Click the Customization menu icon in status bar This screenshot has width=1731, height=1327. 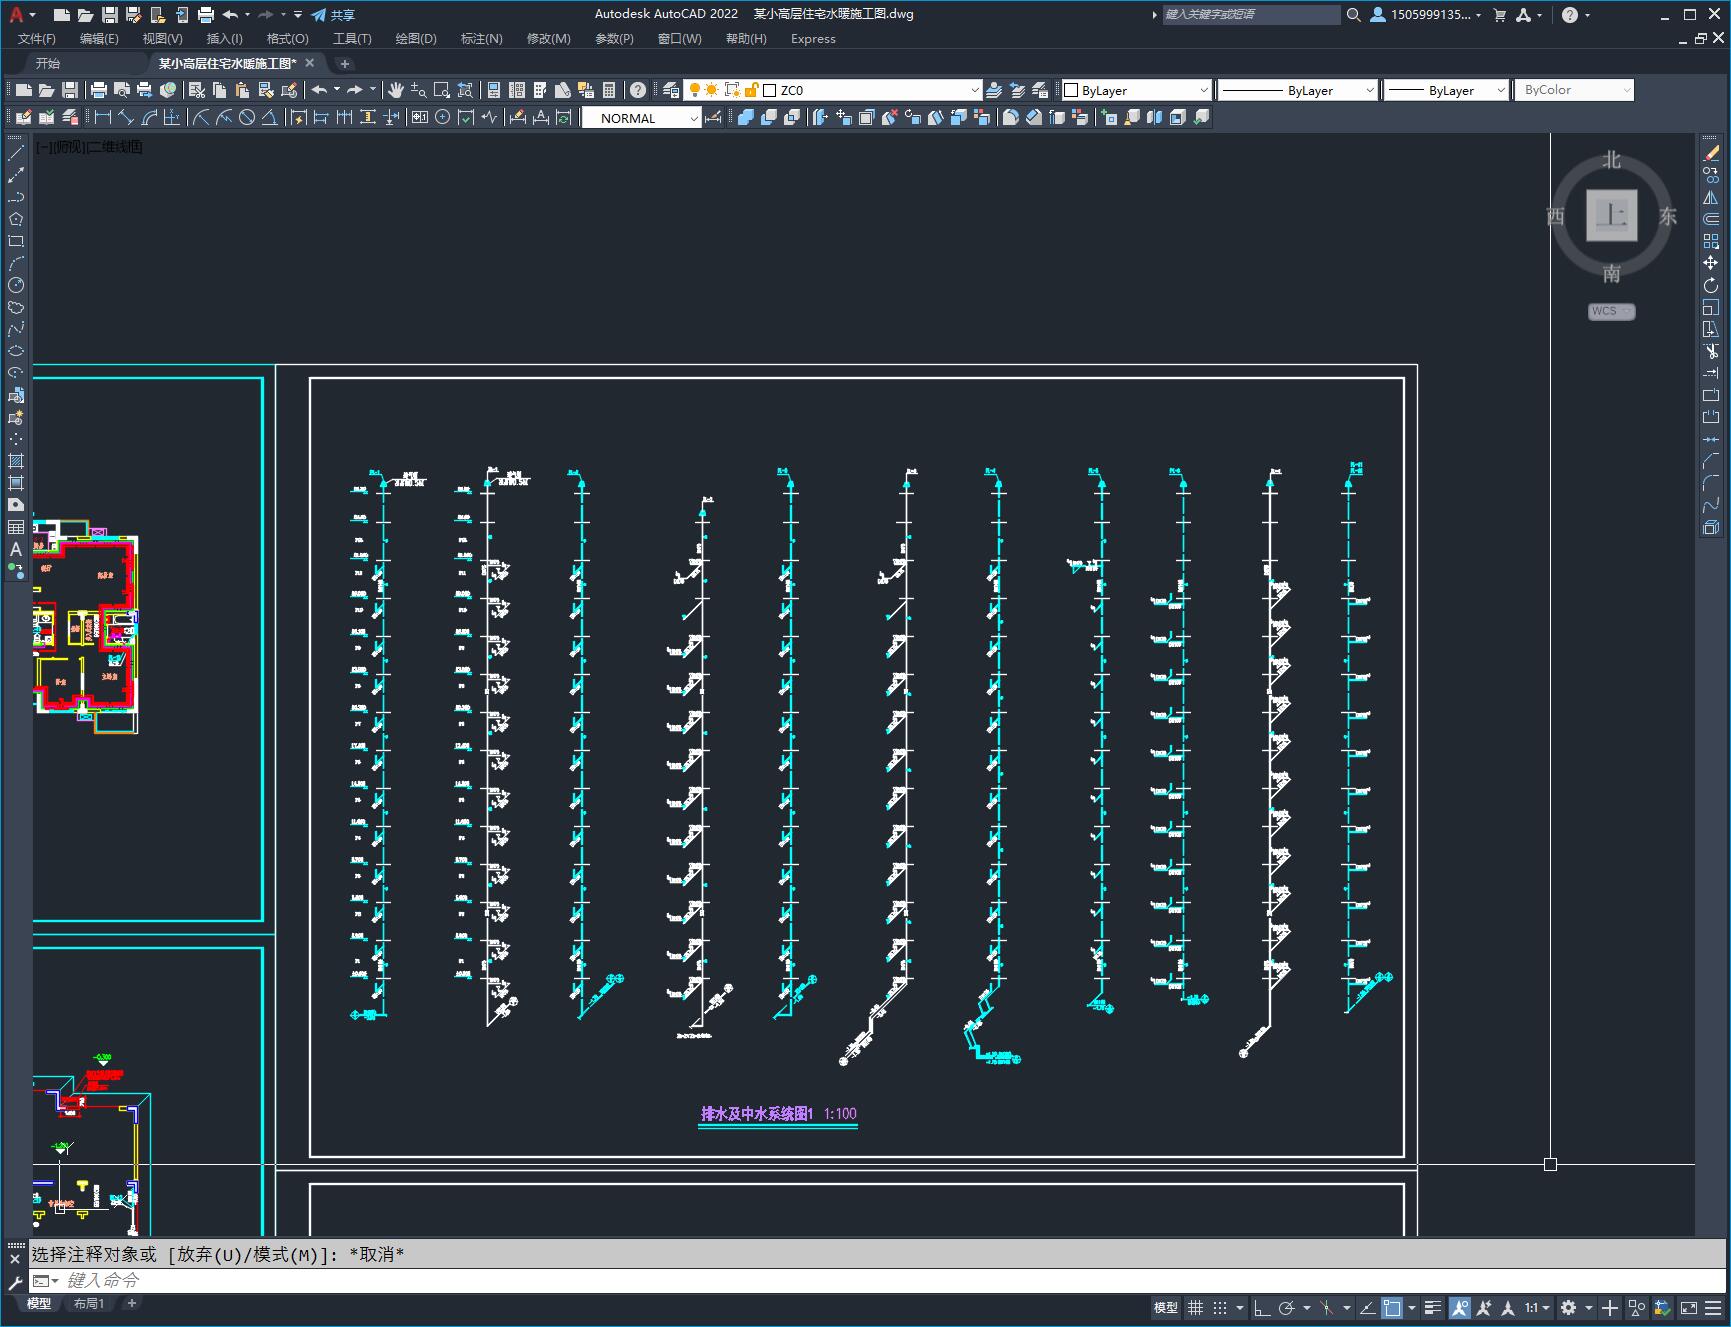click(1714, 1307)
